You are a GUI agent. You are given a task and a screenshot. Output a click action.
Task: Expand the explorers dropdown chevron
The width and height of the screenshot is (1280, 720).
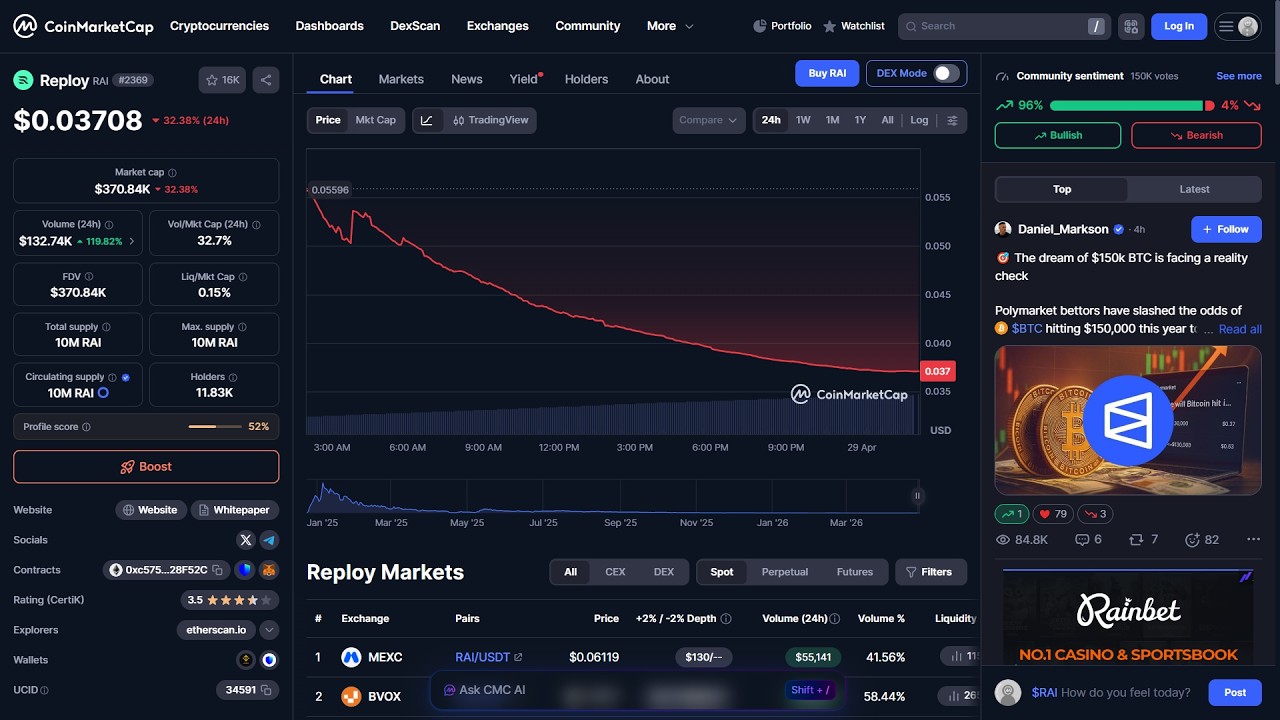pyautogui.click(x=269, y=630)
